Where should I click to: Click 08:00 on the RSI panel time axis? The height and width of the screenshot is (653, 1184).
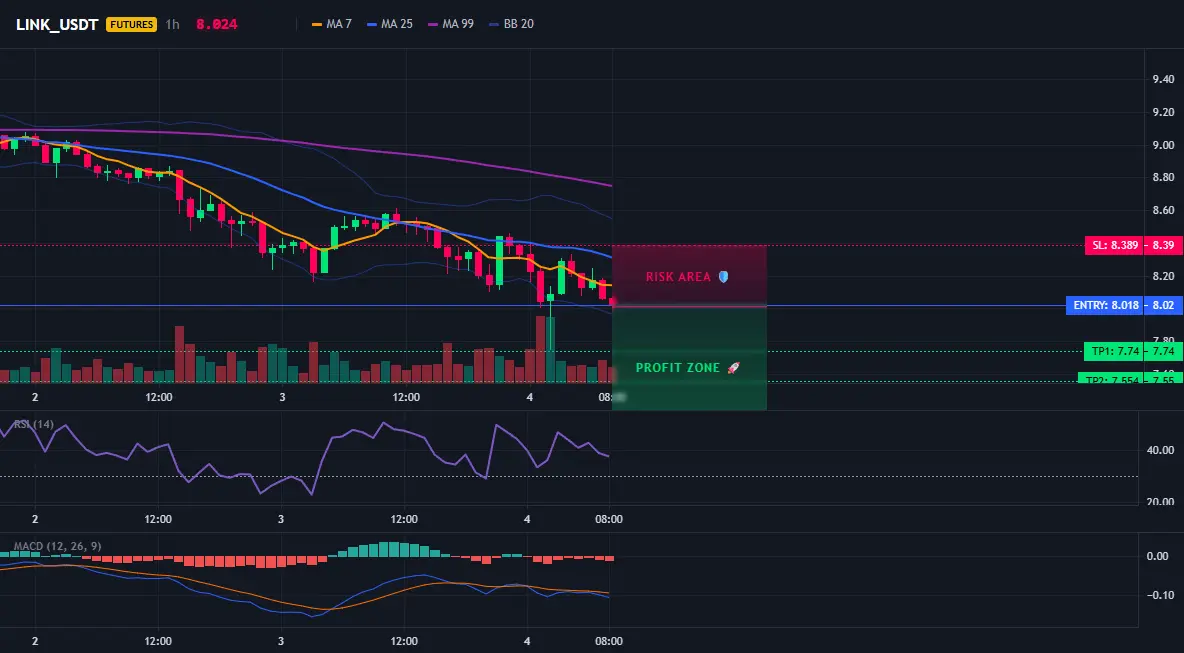pyautogui.click(x=609, y=519)
